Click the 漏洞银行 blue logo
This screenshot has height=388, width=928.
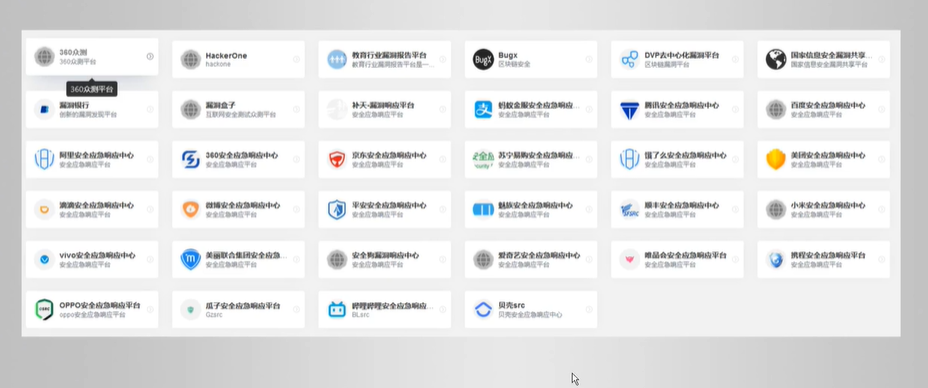pyautogui.click(x=44, y=109)
